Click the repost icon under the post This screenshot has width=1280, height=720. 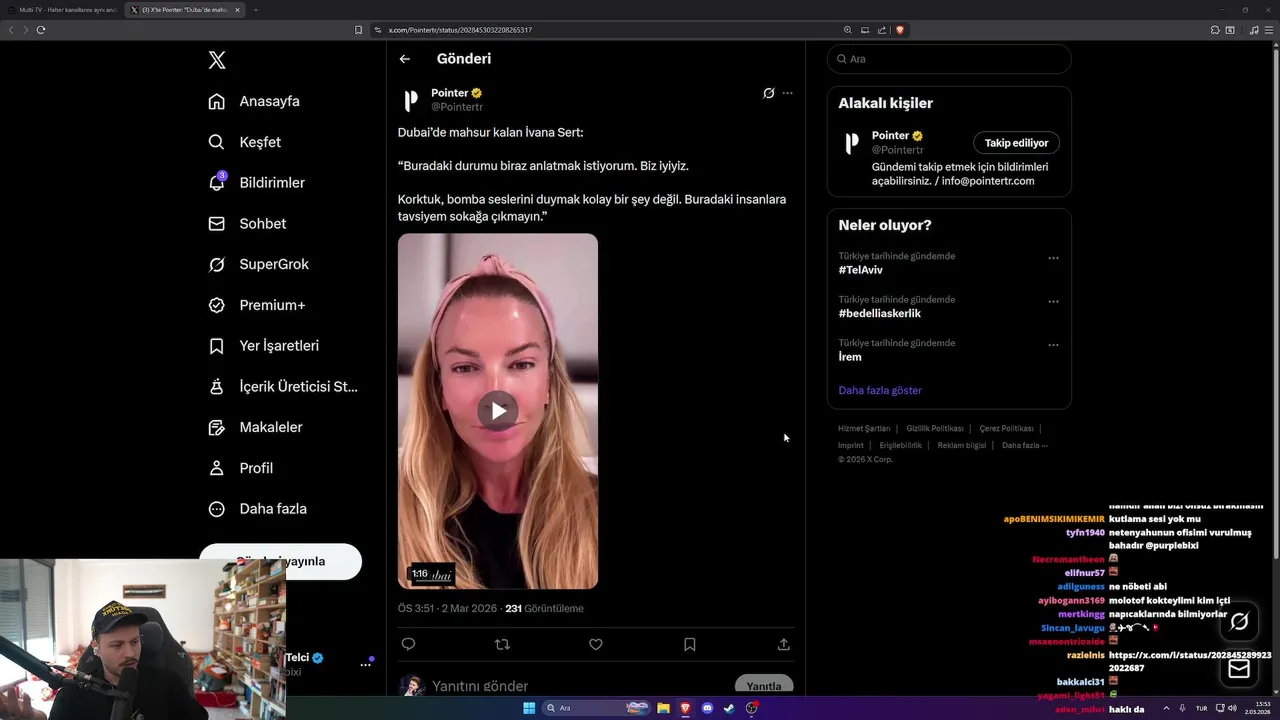pos(502,644)
